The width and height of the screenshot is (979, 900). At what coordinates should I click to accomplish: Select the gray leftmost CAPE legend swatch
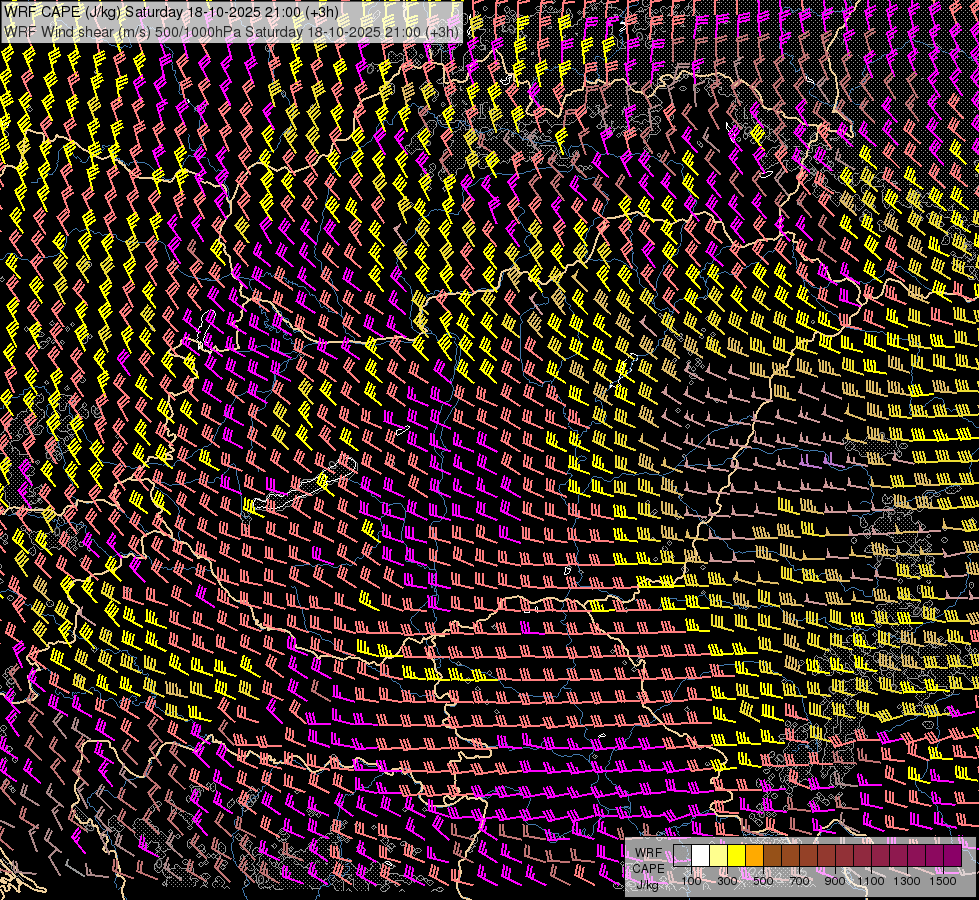pyautogui.click(x=683, y=856)
